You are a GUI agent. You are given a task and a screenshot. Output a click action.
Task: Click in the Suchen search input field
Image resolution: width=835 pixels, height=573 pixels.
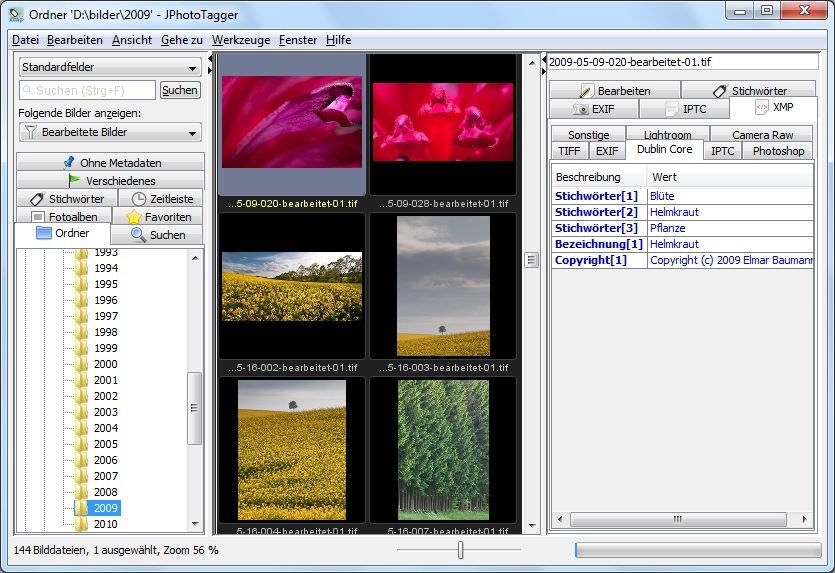click(87, 90)
